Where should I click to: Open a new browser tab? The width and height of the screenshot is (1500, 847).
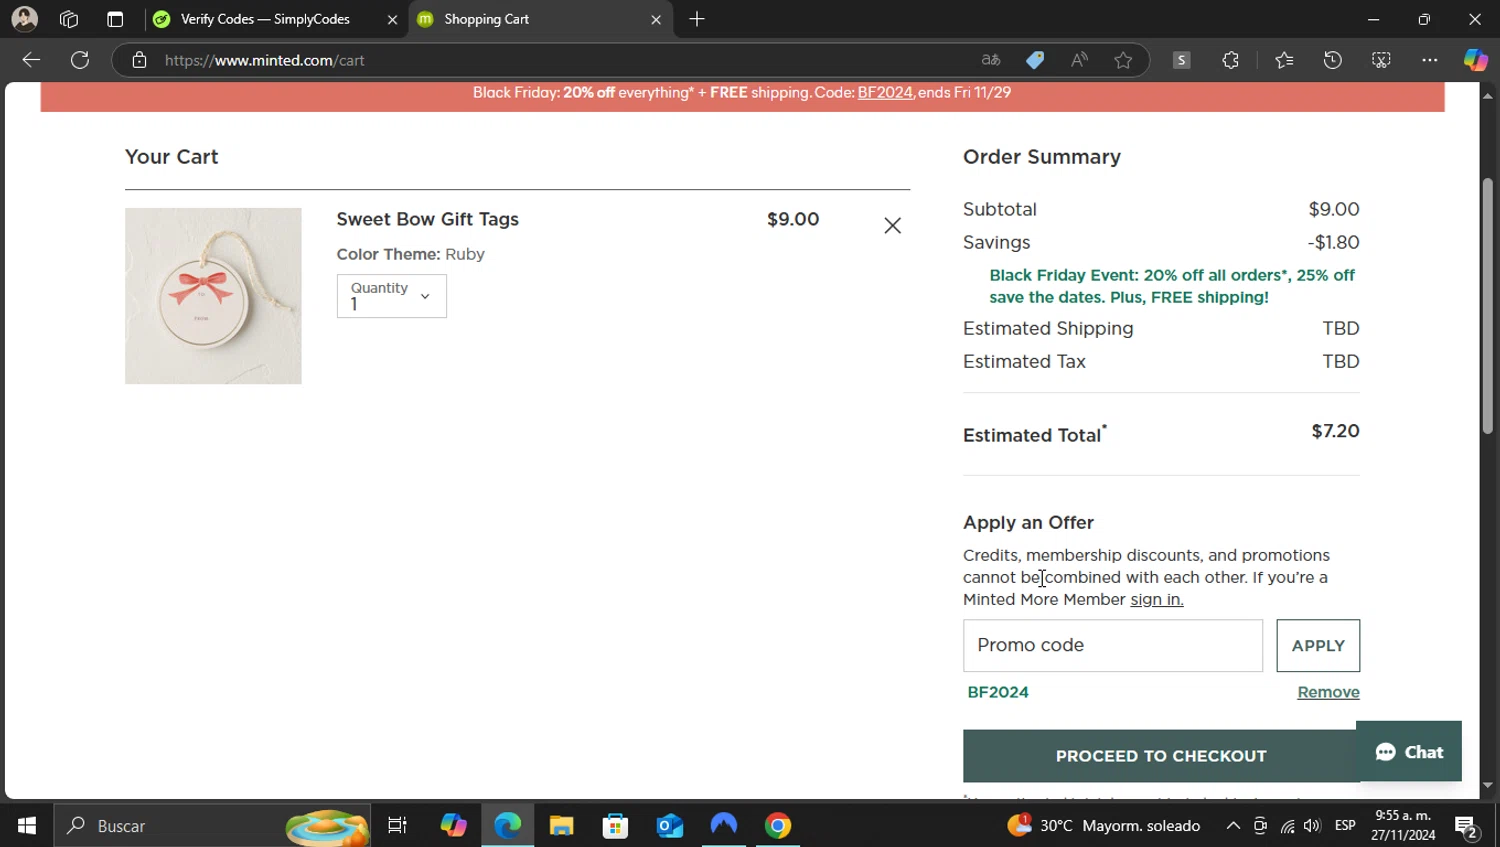click(697, 19)
